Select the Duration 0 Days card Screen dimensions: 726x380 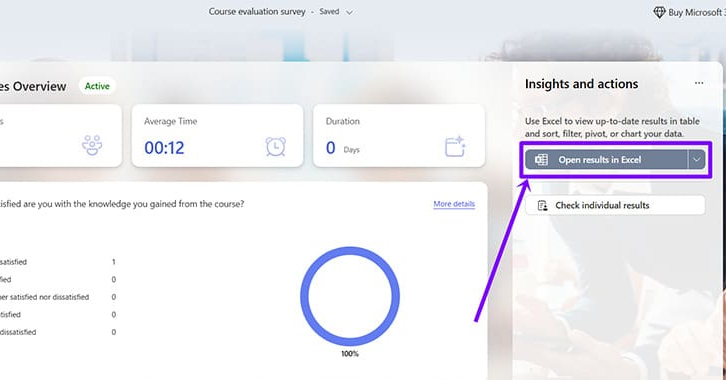pos(399,136)
